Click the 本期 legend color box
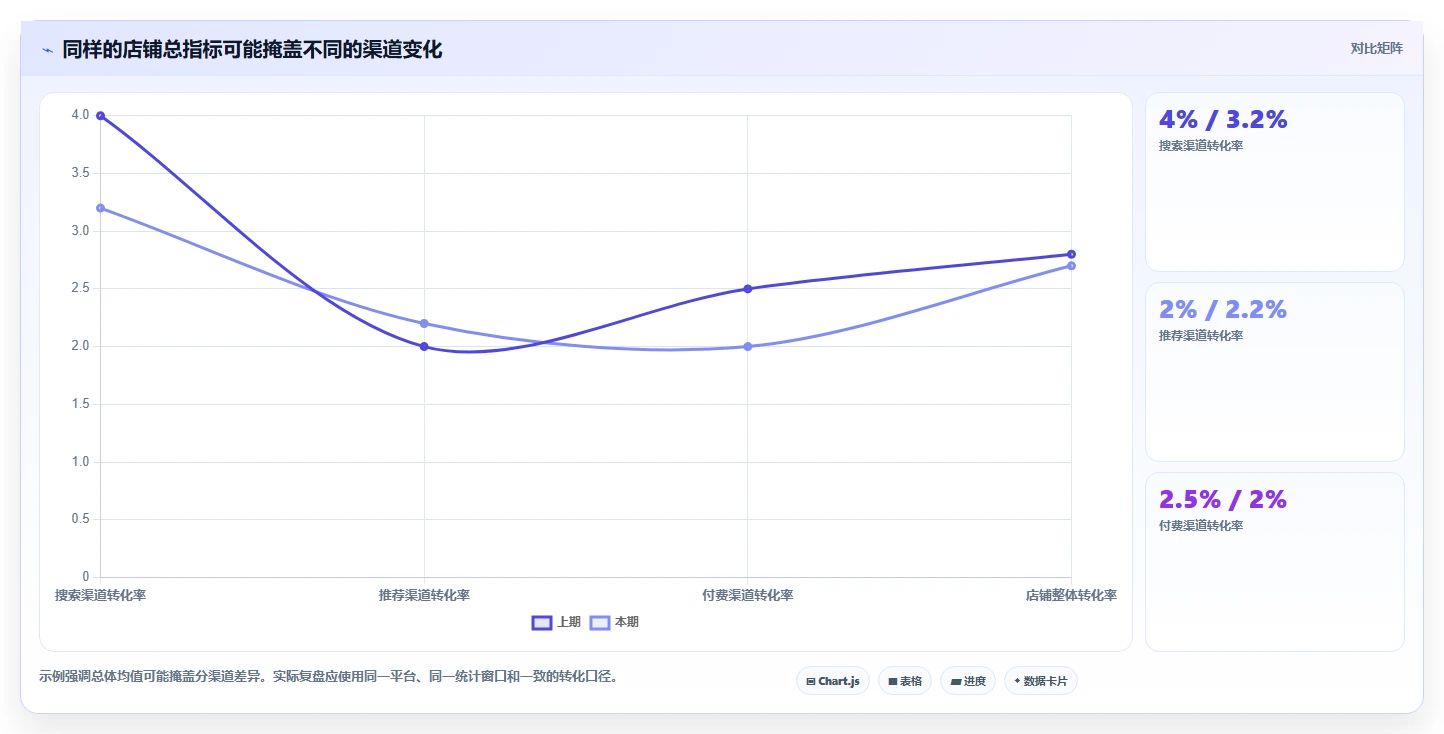 599,622
